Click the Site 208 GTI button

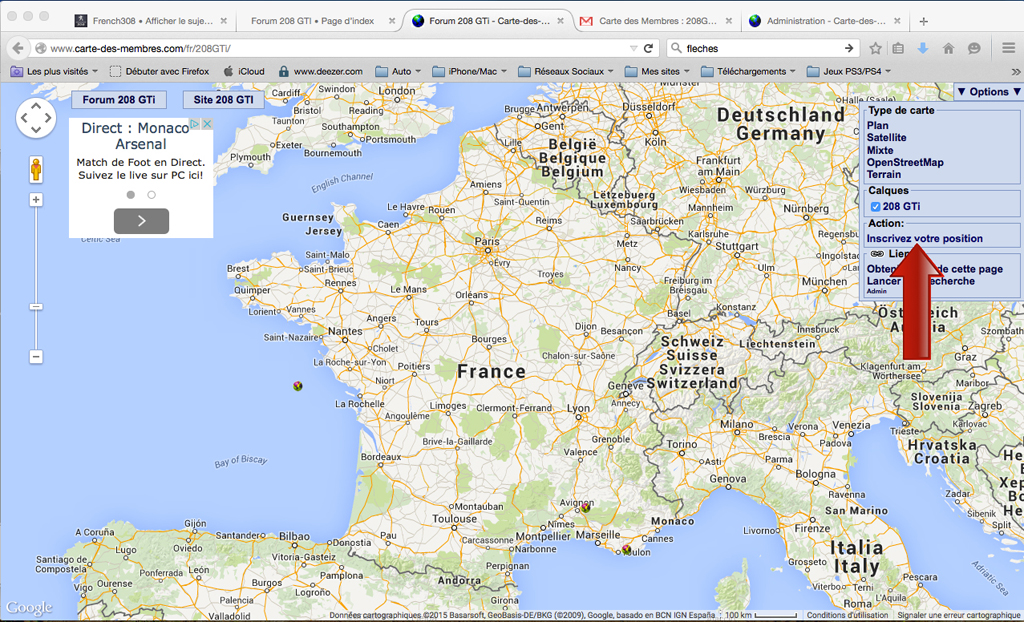tap(223, 100)
